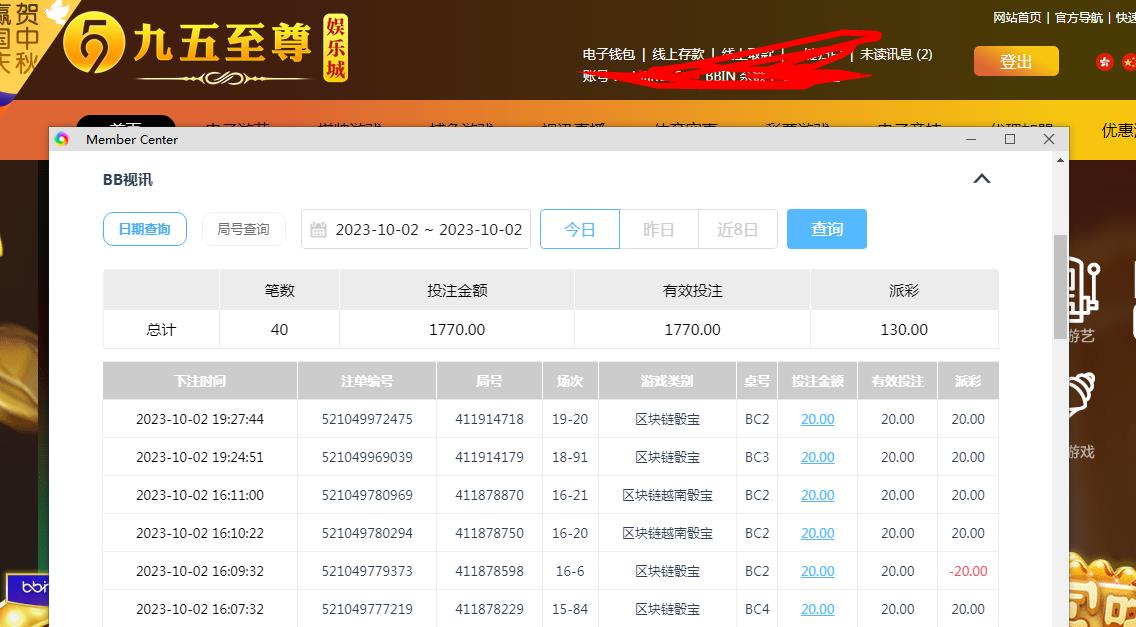1136x627 pixels.
Task: Click round number 411878870
Action: 489,495
